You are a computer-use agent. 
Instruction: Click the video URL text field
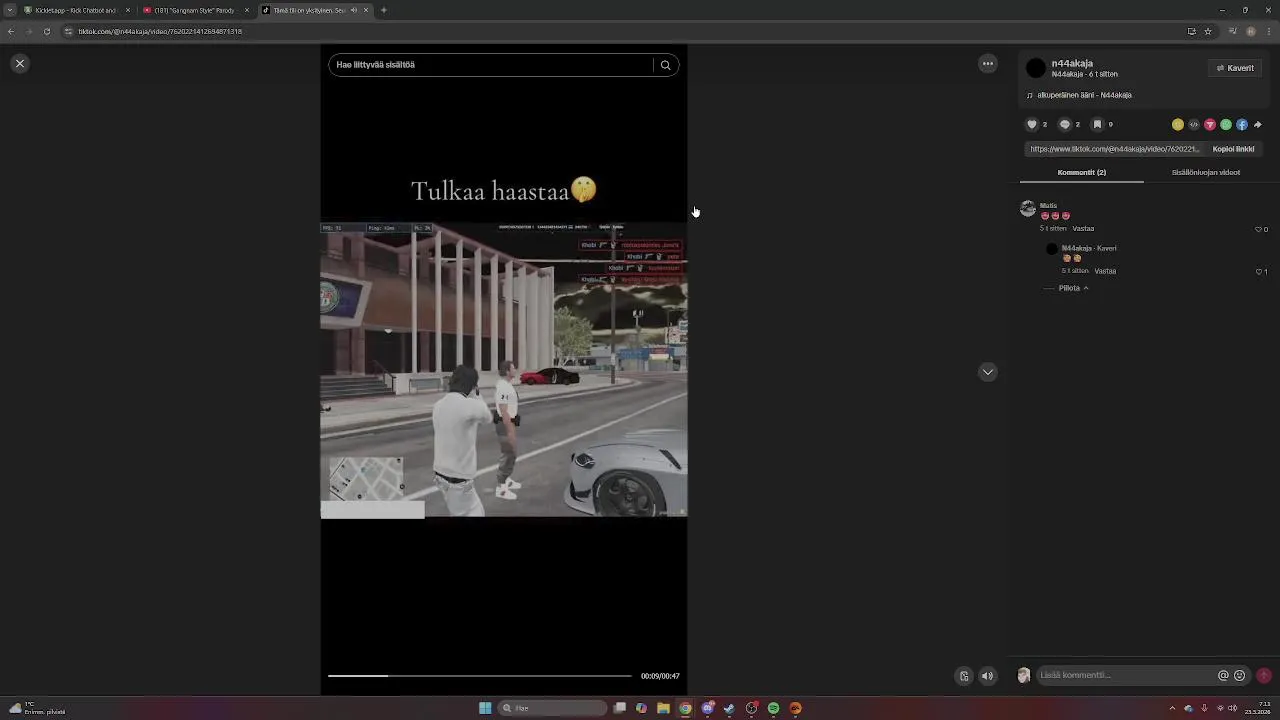(x=1114, y=149)
